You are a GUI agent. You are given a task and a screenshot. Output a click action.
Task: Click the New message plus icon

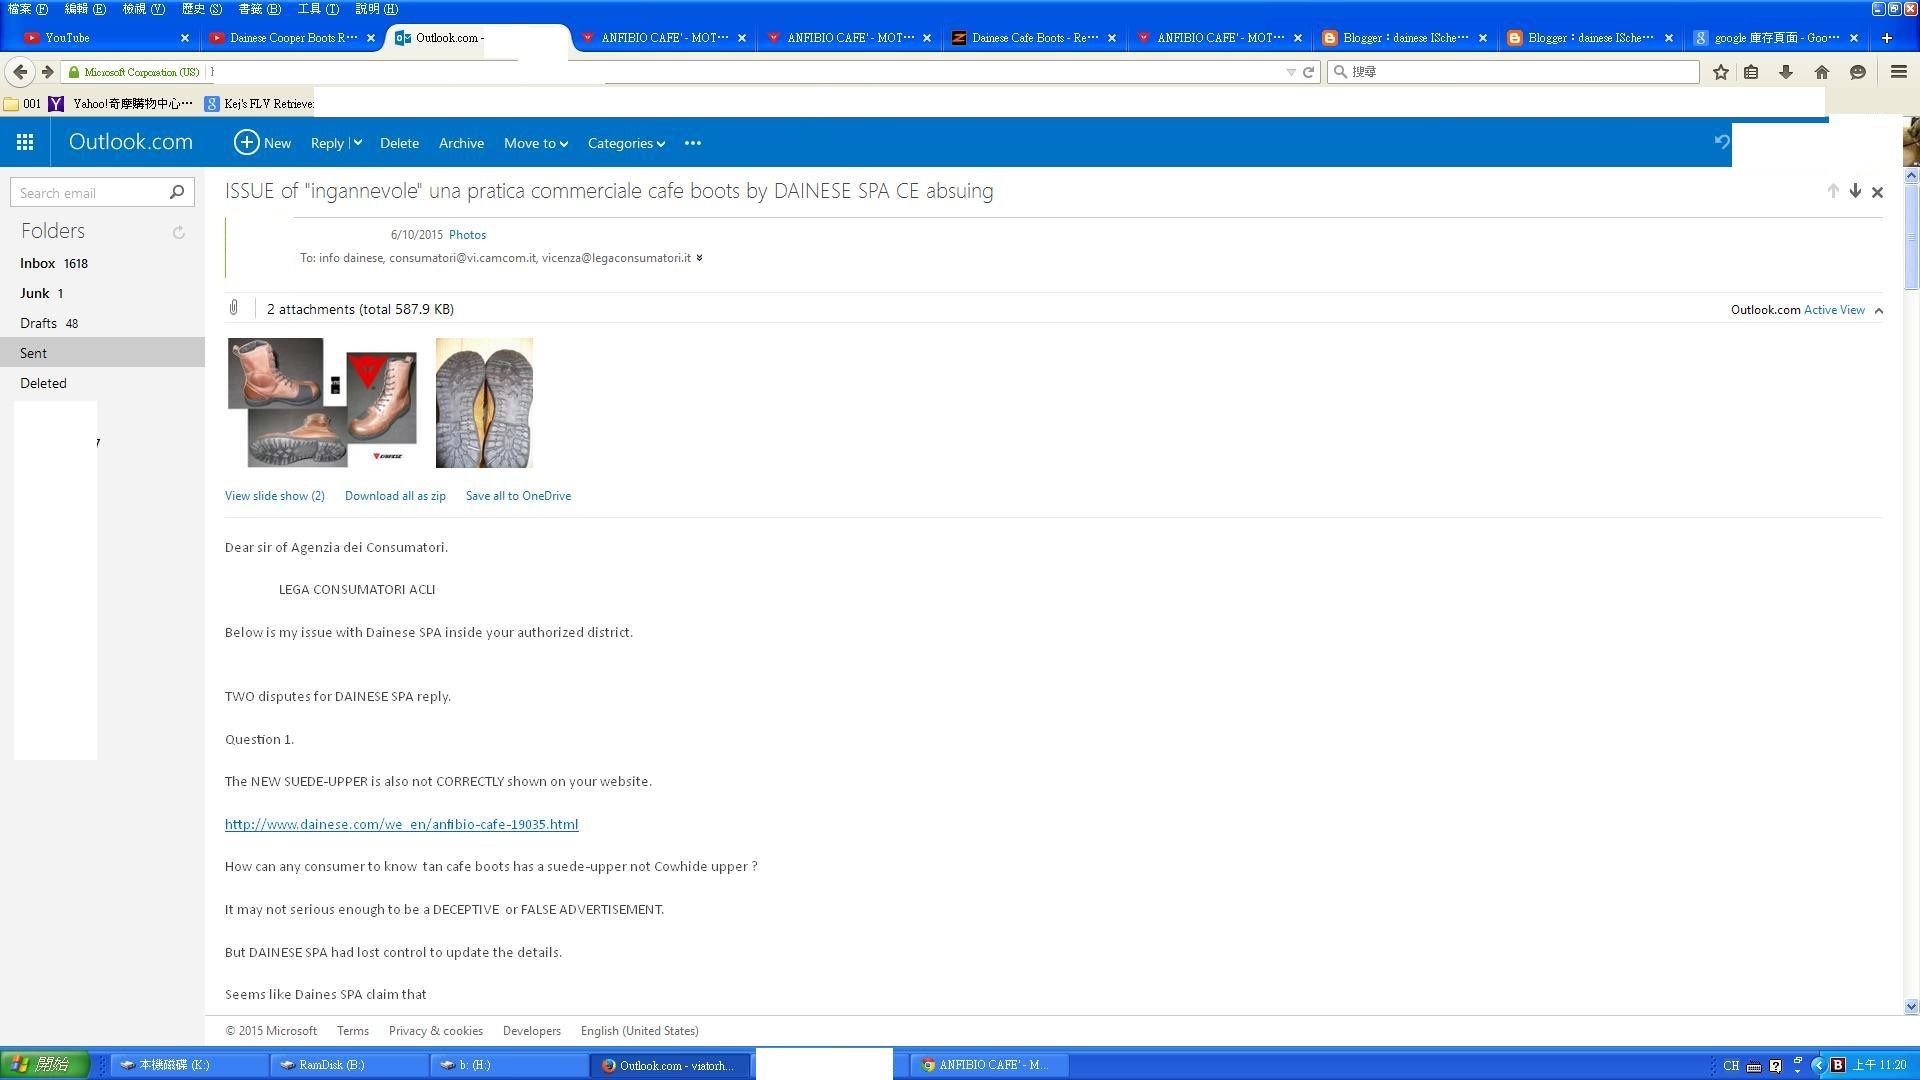click(x=246, y=143)
